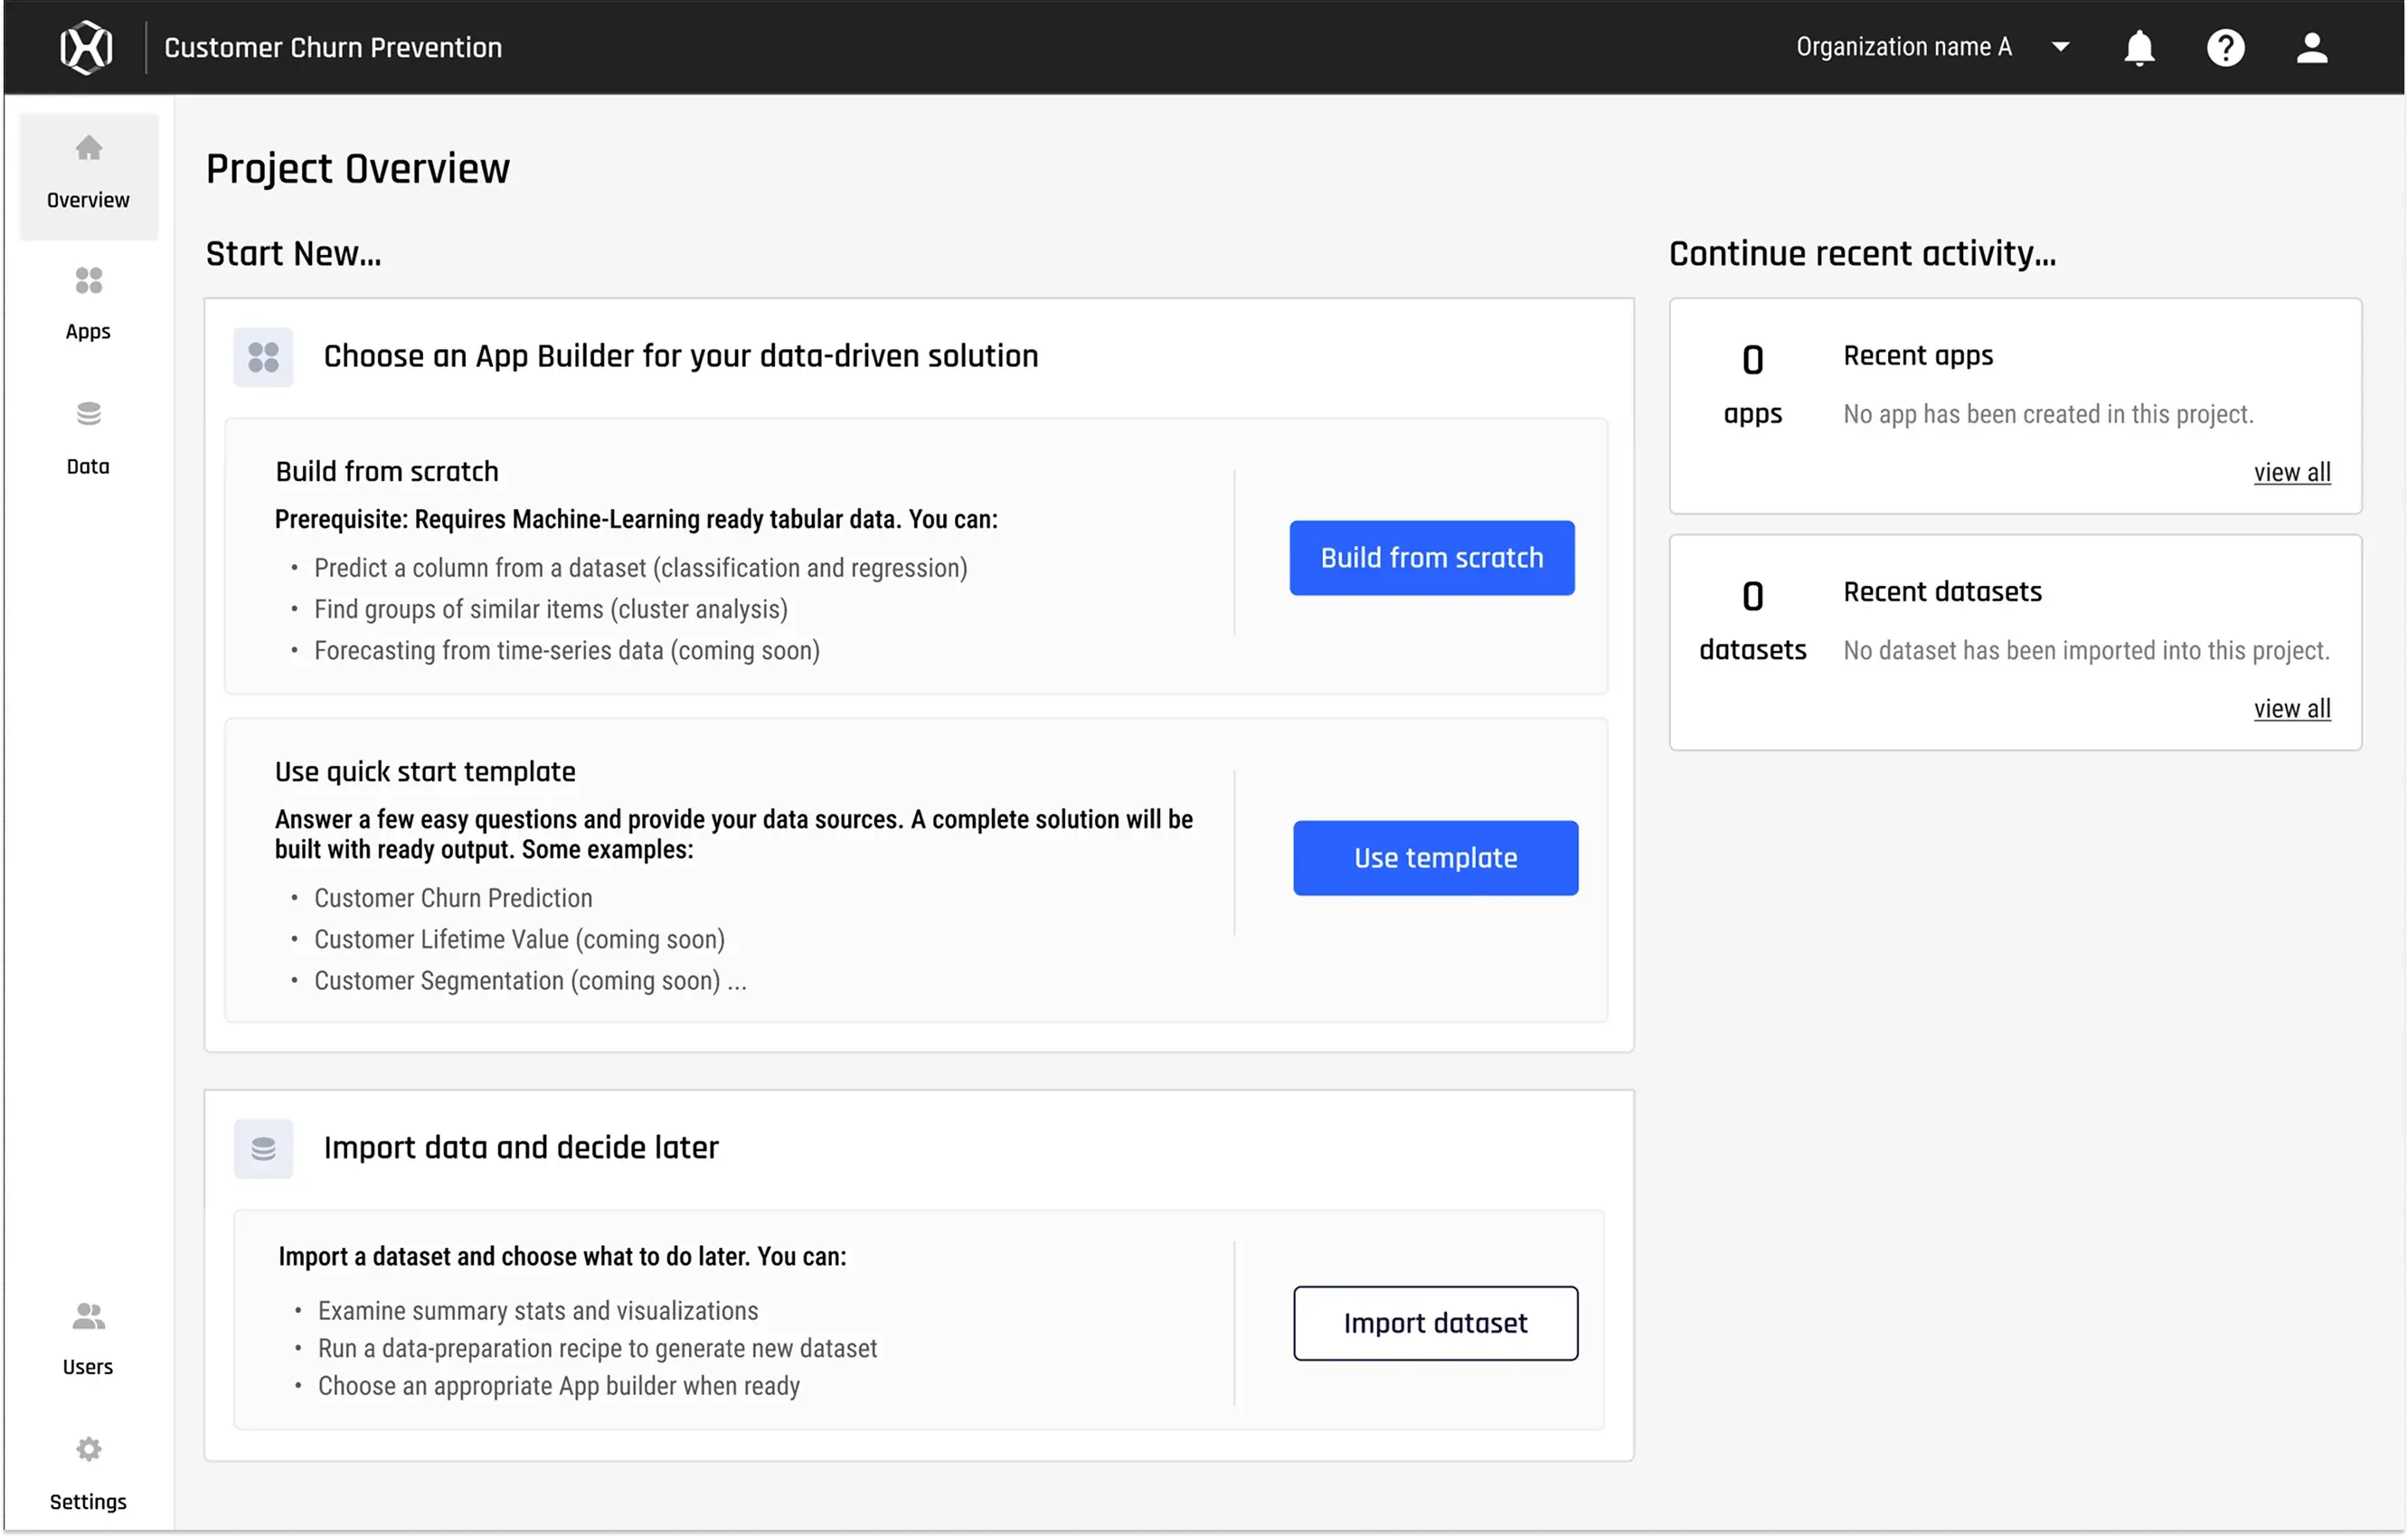
Task: Click the Recent datasets title
Action: [x=1941, y=592]
